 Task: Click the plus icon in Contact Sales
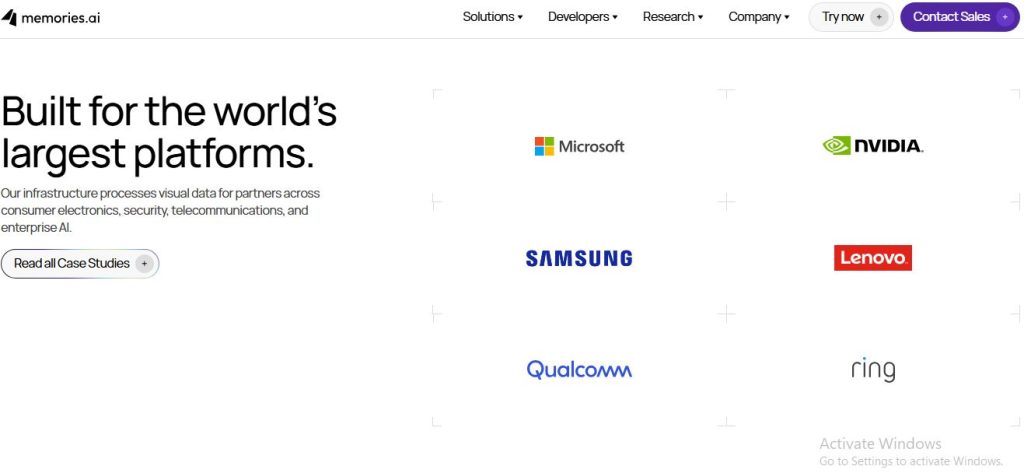(x=1004, y=18)
